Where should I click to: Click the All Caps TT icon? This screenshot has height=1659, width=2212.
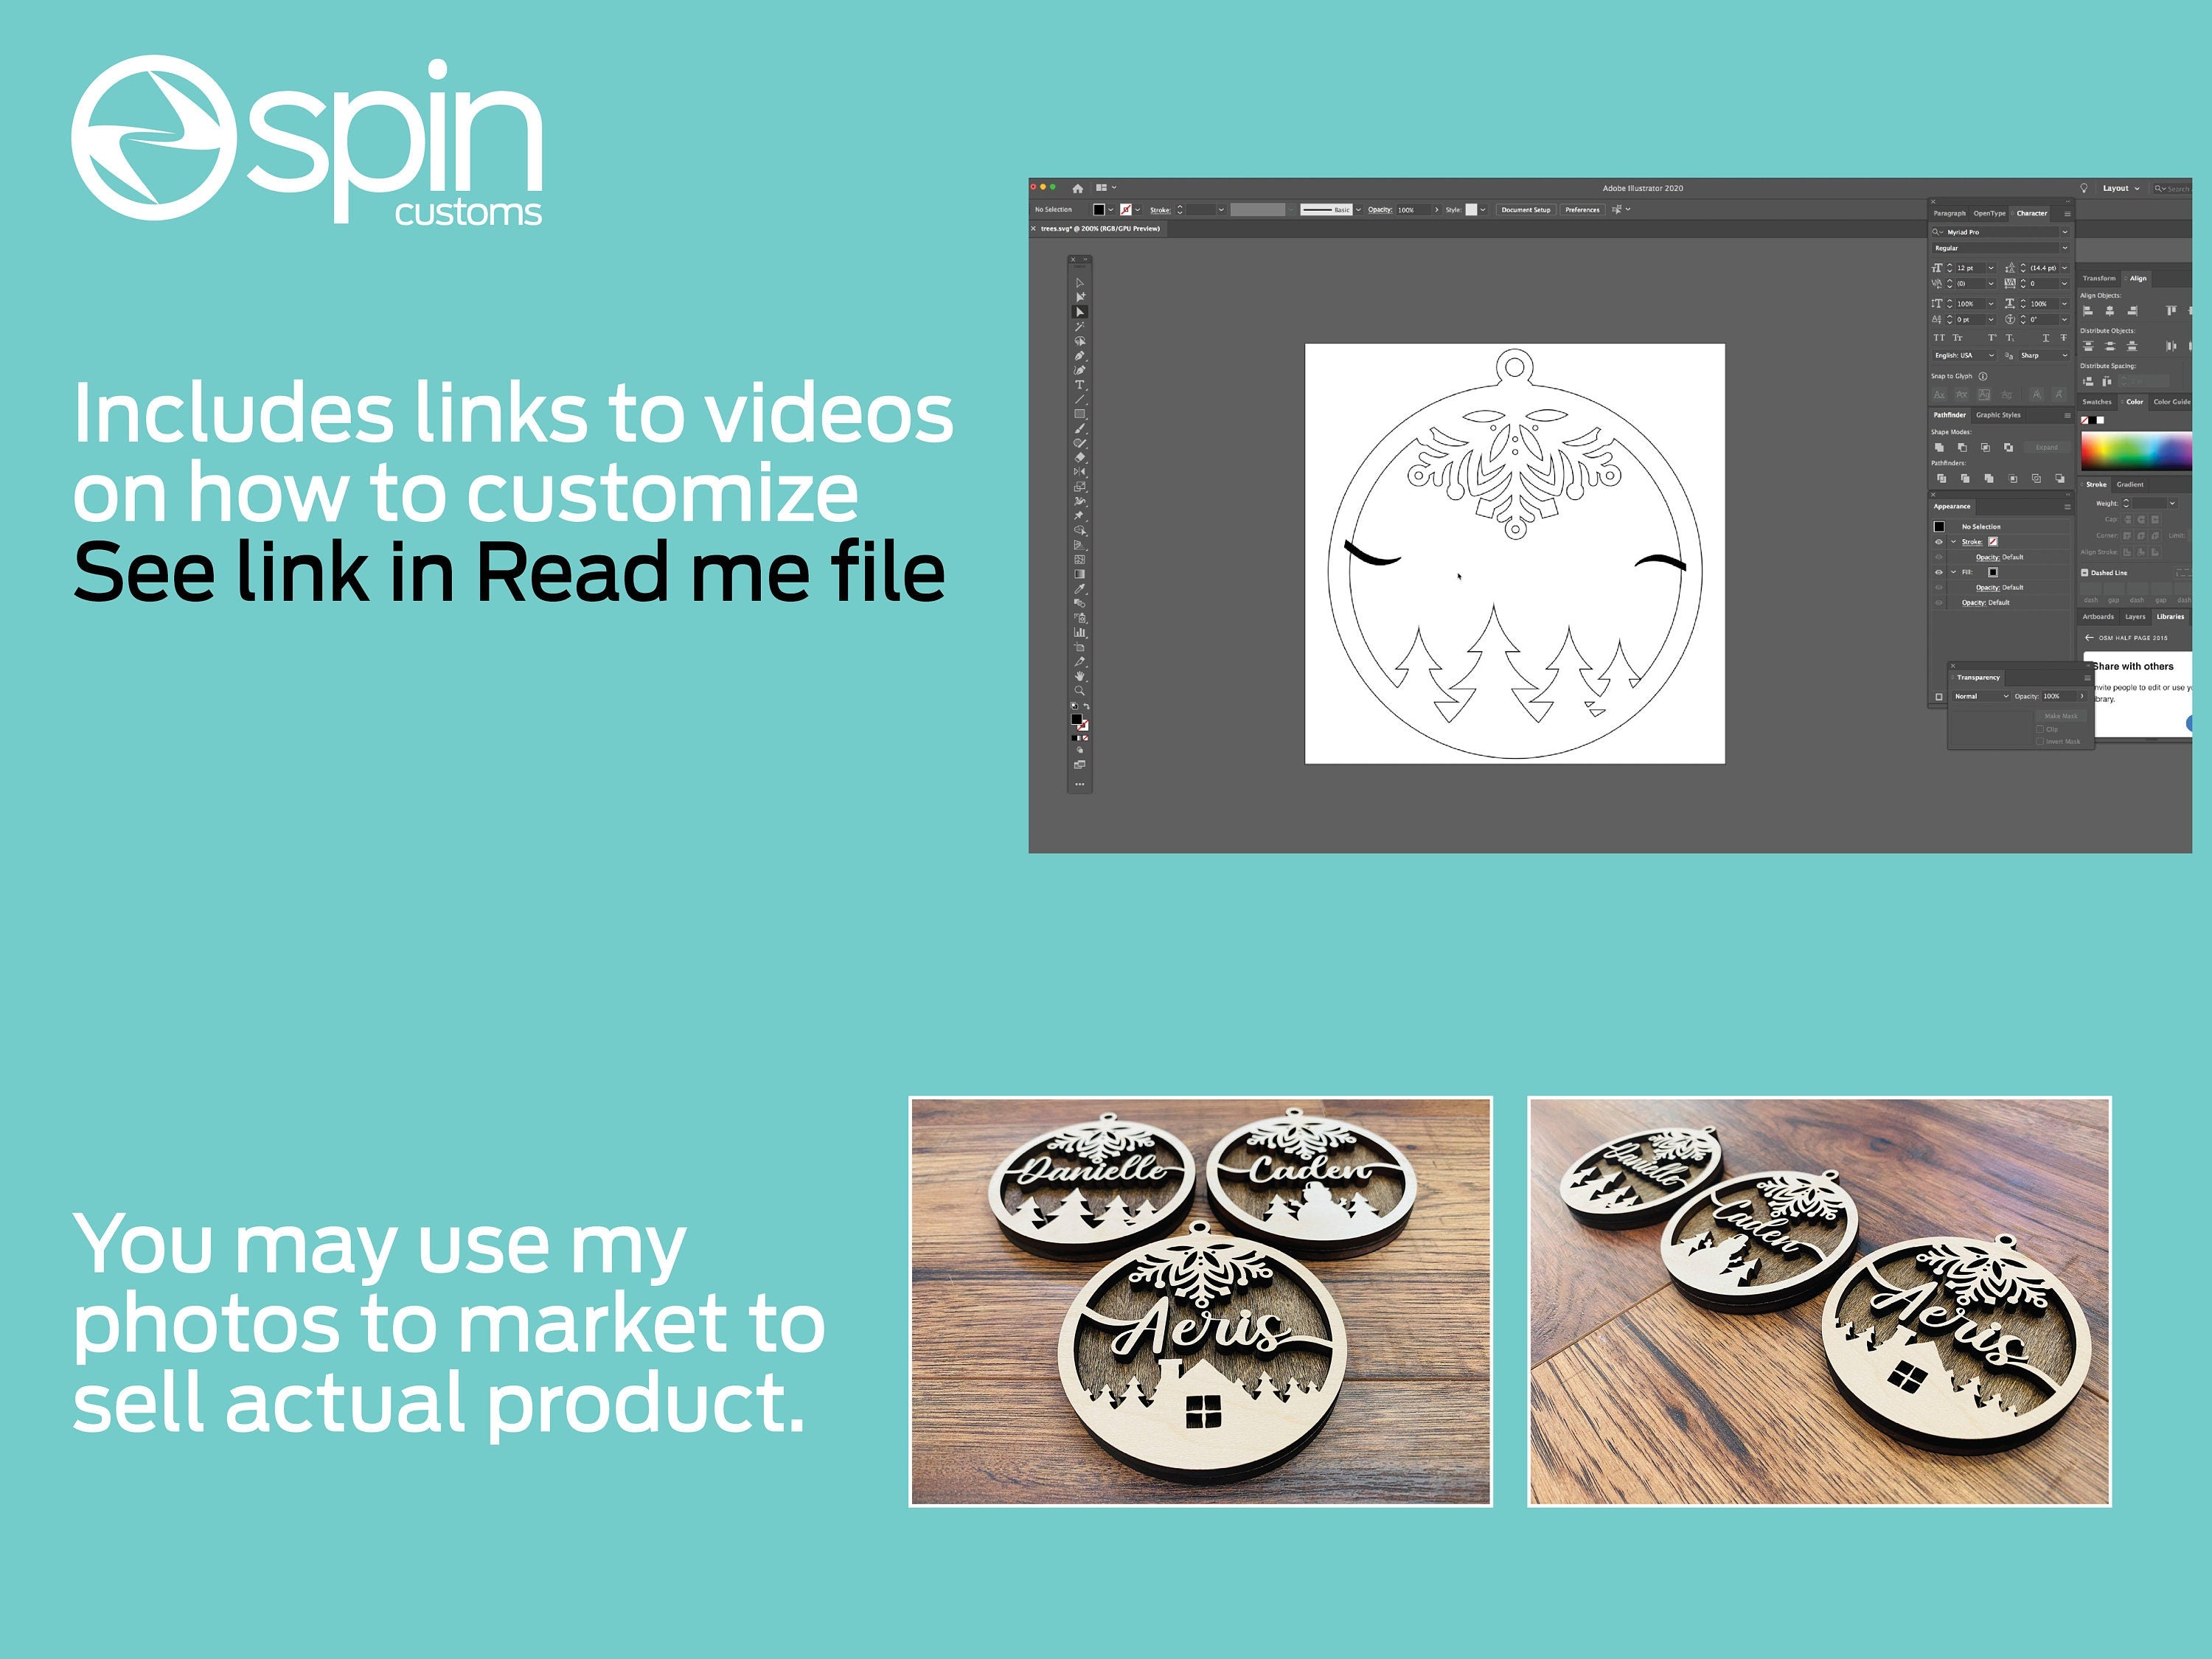pyautogui.click(x=1939, y=338)
